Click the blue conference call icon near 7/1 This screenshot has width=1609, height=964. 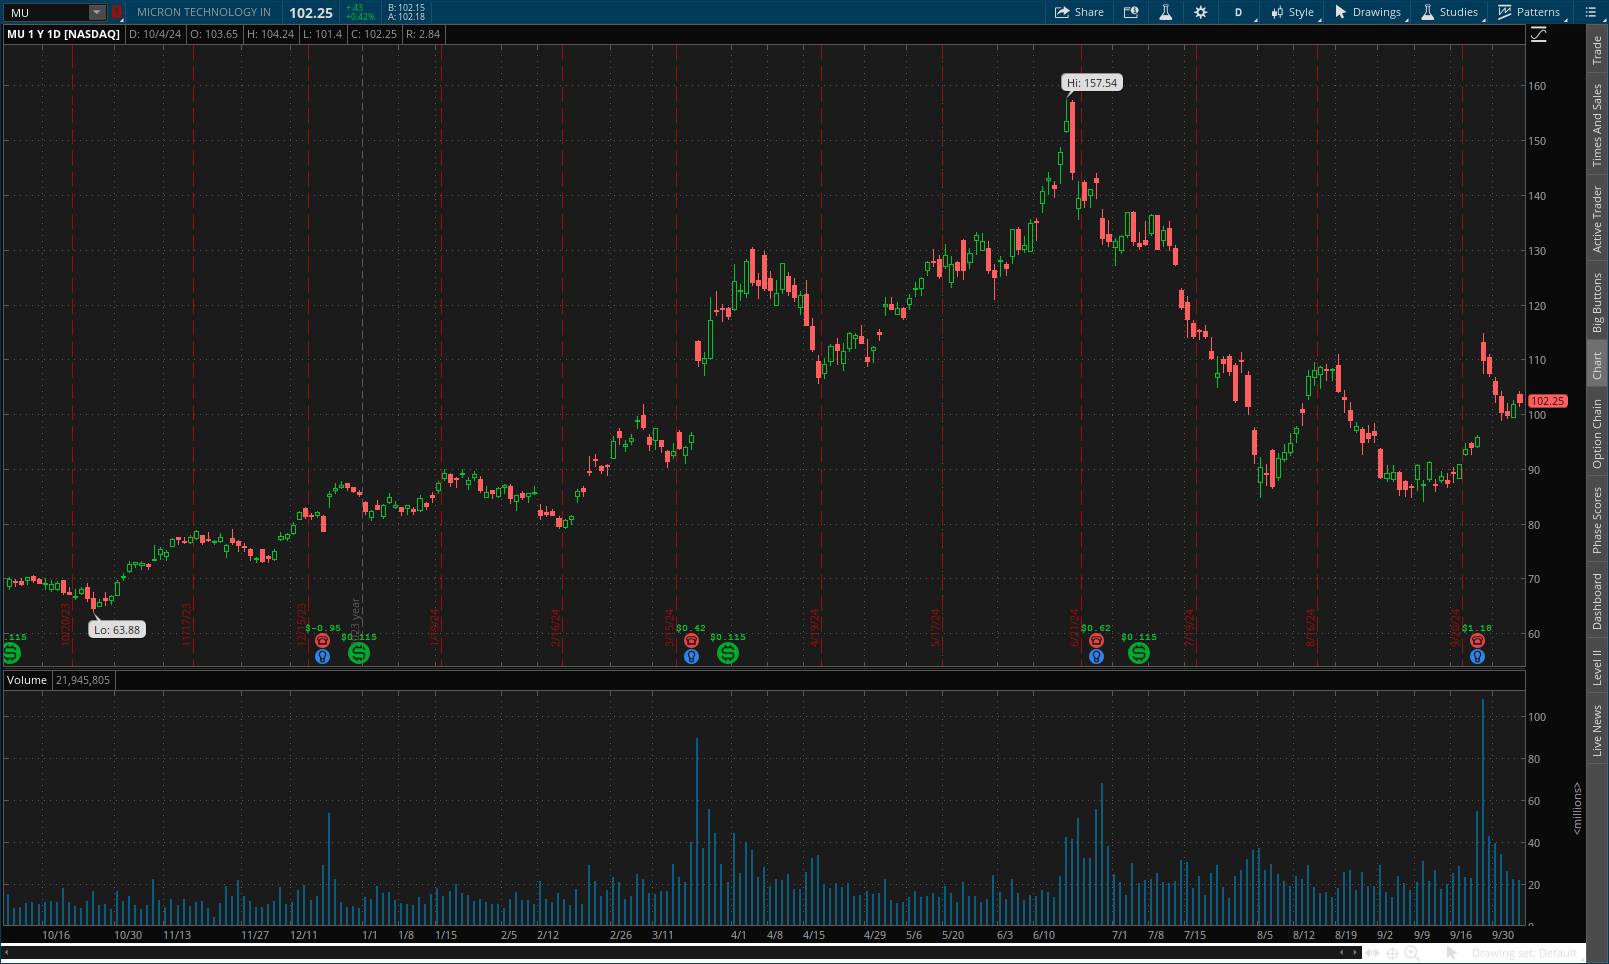click(1095, 655)
